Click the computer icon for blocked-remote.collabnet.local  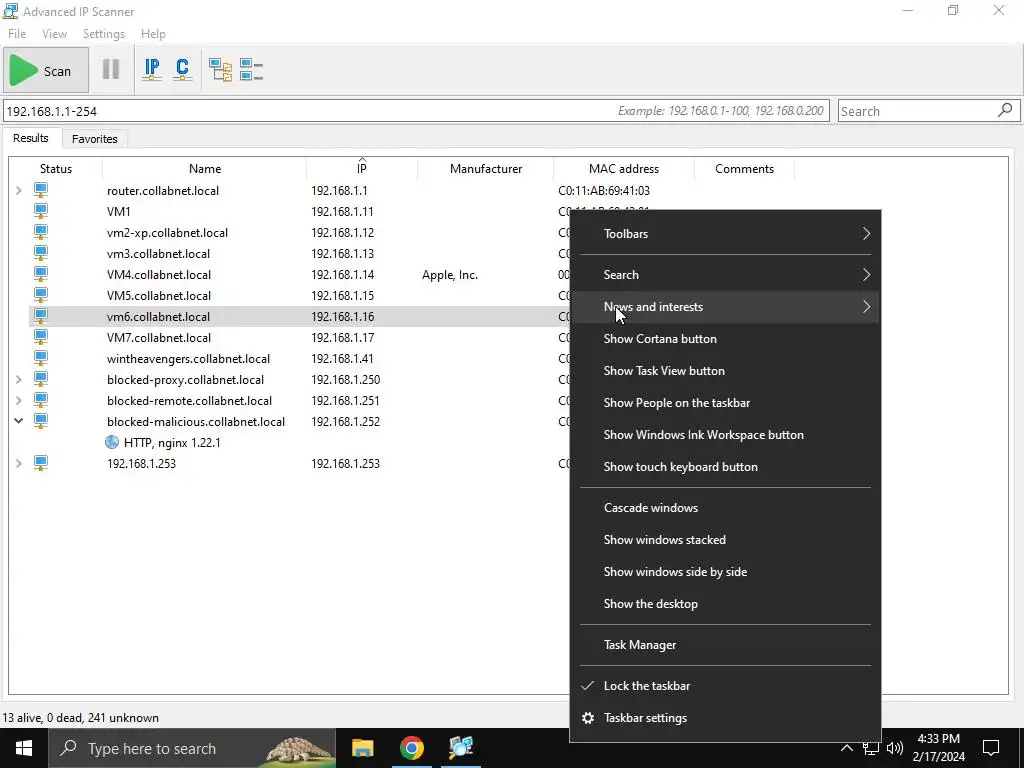[x=40, y=400]
